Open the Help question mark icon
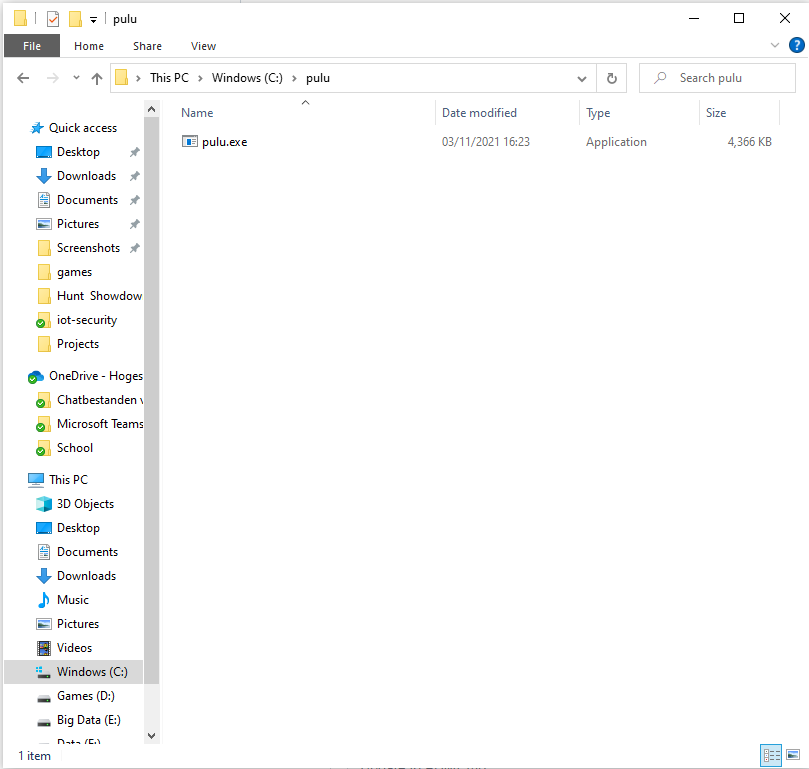This screenshot has width=809, height=769. click(x=797, y=45)
